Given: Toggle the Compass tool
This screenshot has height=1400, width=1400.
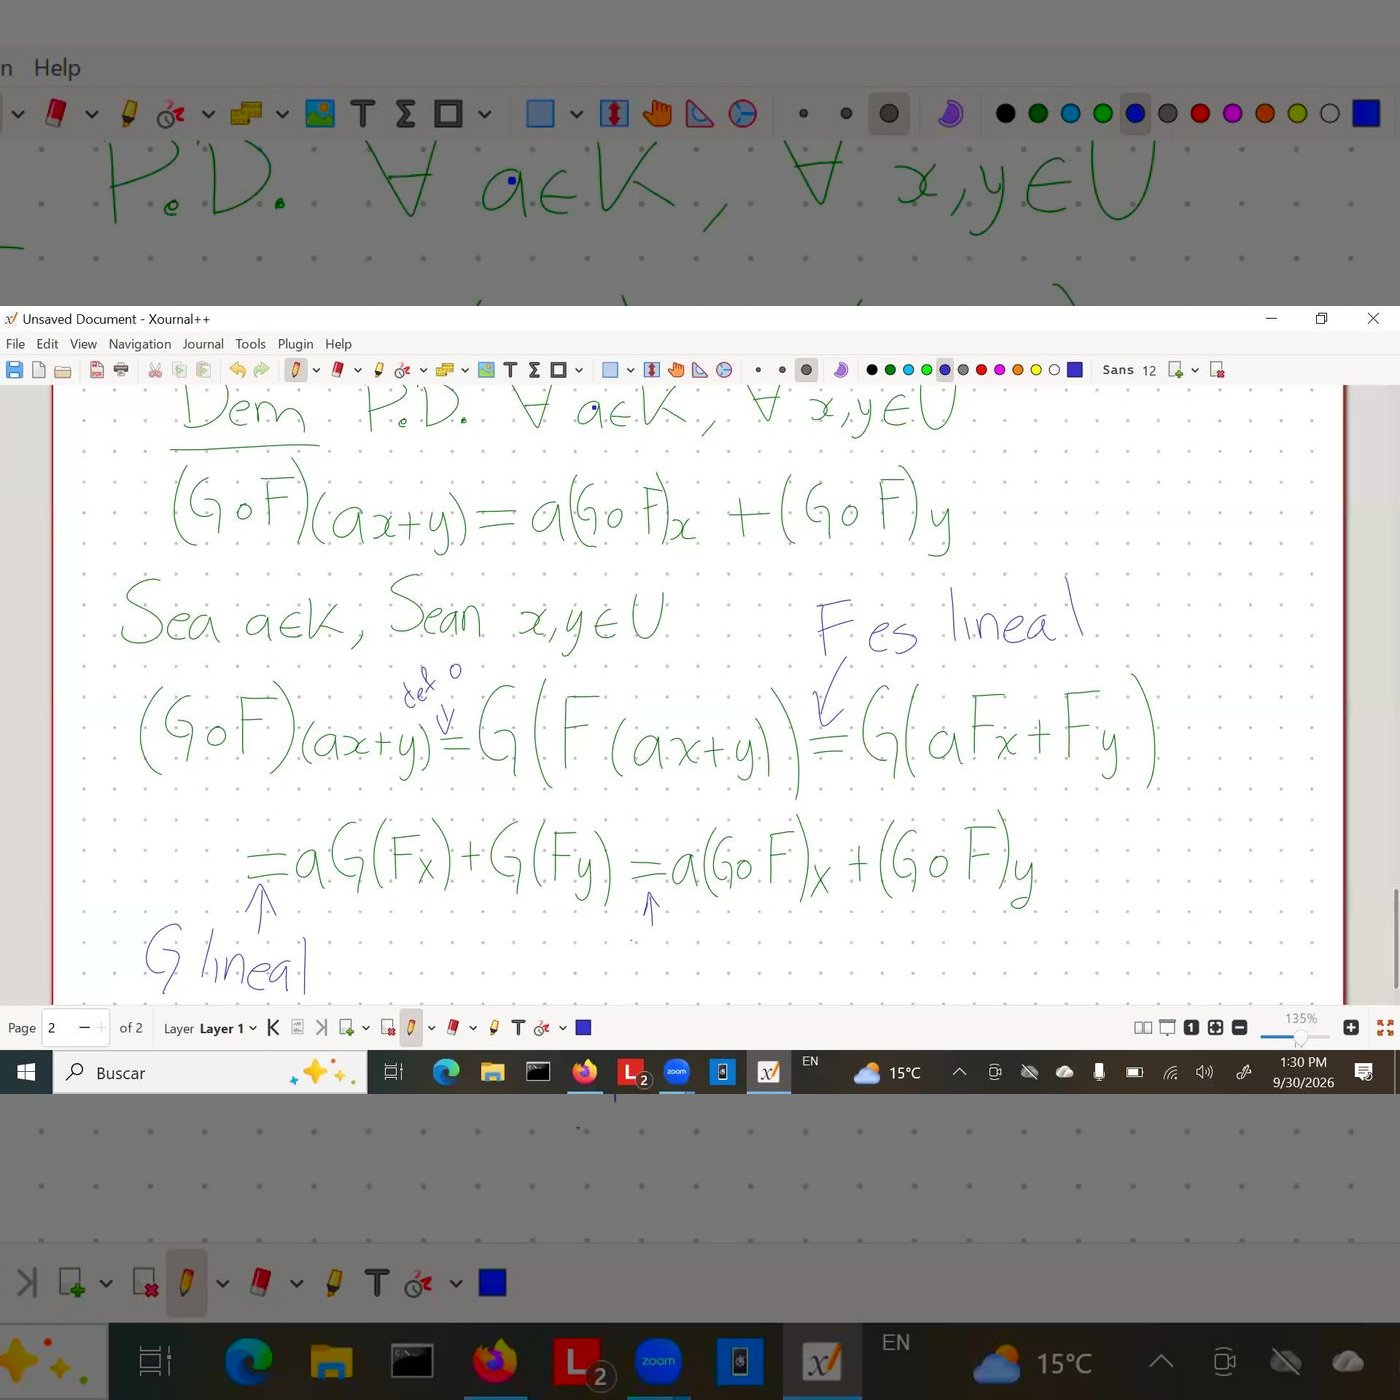Looking at the screenshot, I should pos(724,370).
